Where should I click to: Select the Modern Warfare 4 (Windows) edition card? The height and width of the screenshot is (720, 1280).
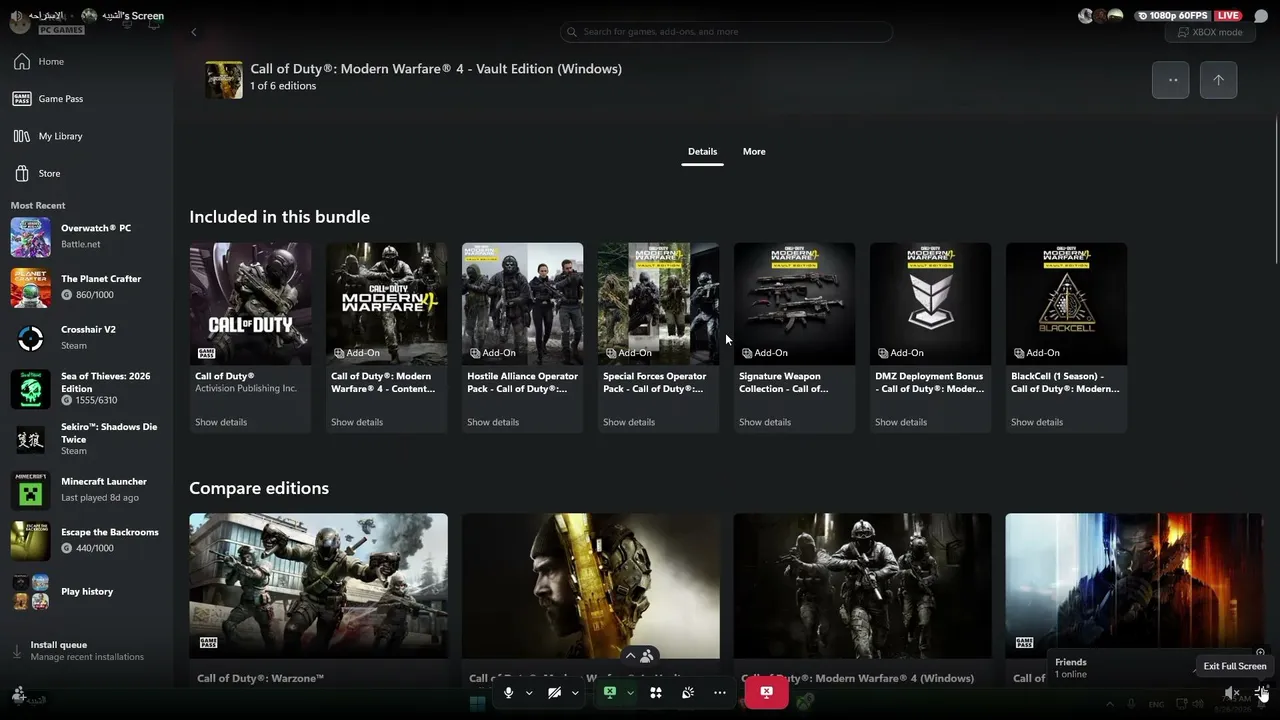coord(863,600)
